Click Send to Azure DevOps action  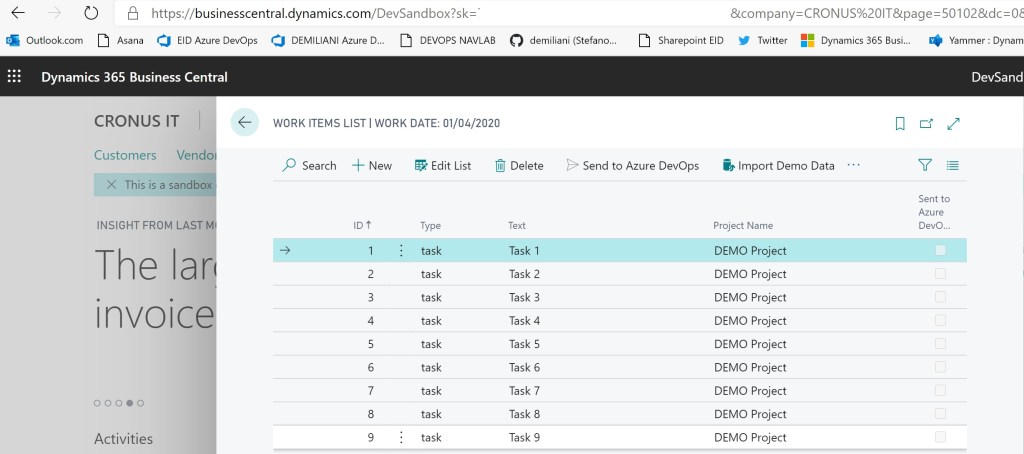(632, 166)
